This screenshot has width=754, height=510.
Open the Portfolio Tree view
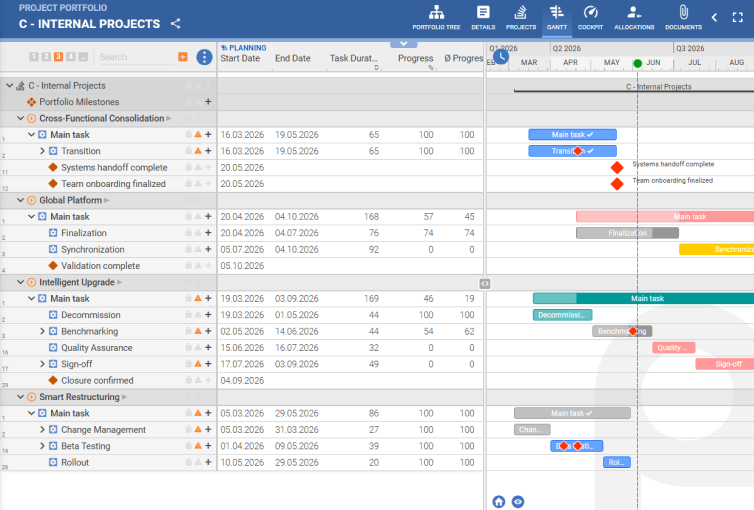(x=436, y=17)
